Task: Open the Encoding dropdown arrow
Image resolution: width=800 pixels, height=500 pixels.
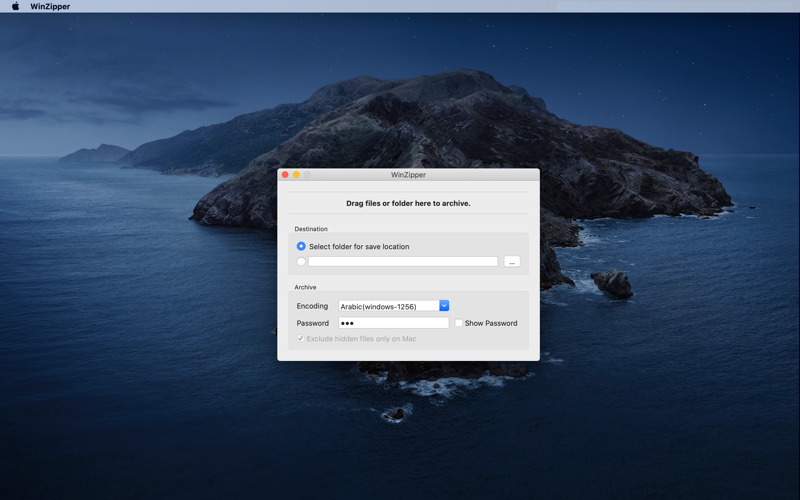Action: tap(444, 306)
